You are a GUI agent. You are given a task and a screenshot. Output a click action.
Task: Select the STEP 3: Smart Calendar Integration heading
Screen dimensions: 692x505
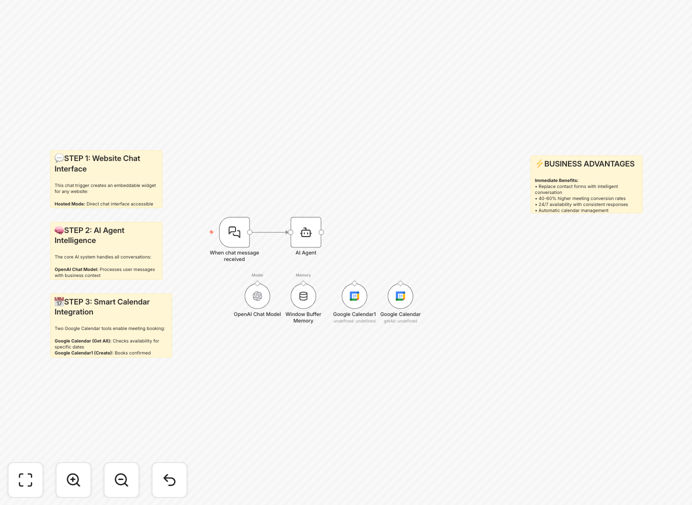pyautogui.click(x=102, y=307)
